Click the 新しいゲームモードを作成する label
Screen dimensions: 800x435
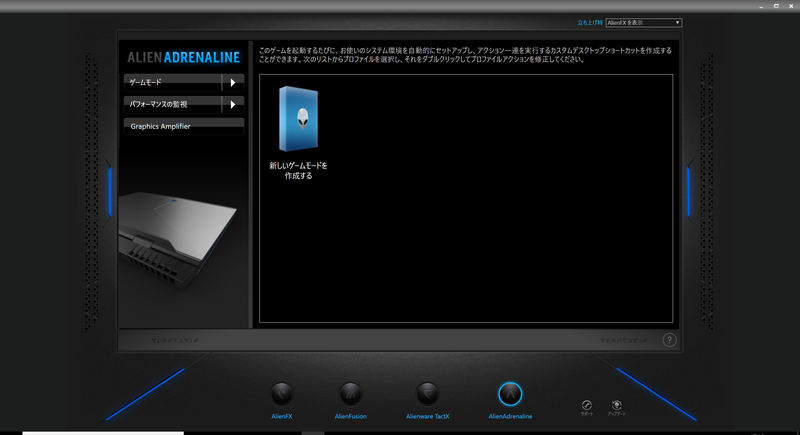click(298, 171)
